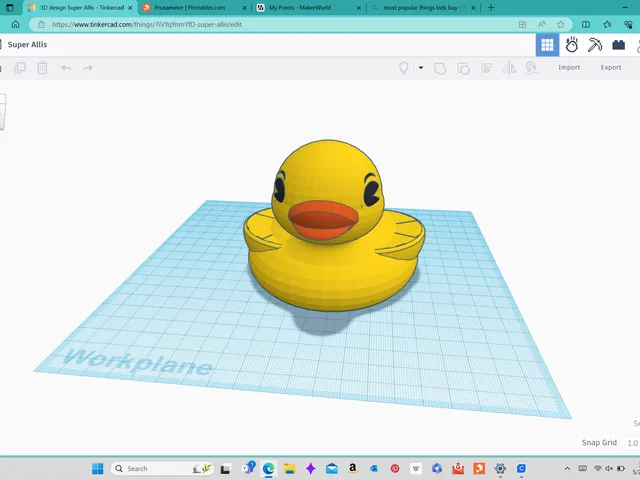640x480 pixels.
Task: View site information lock icon
Action: click(41, 24)
